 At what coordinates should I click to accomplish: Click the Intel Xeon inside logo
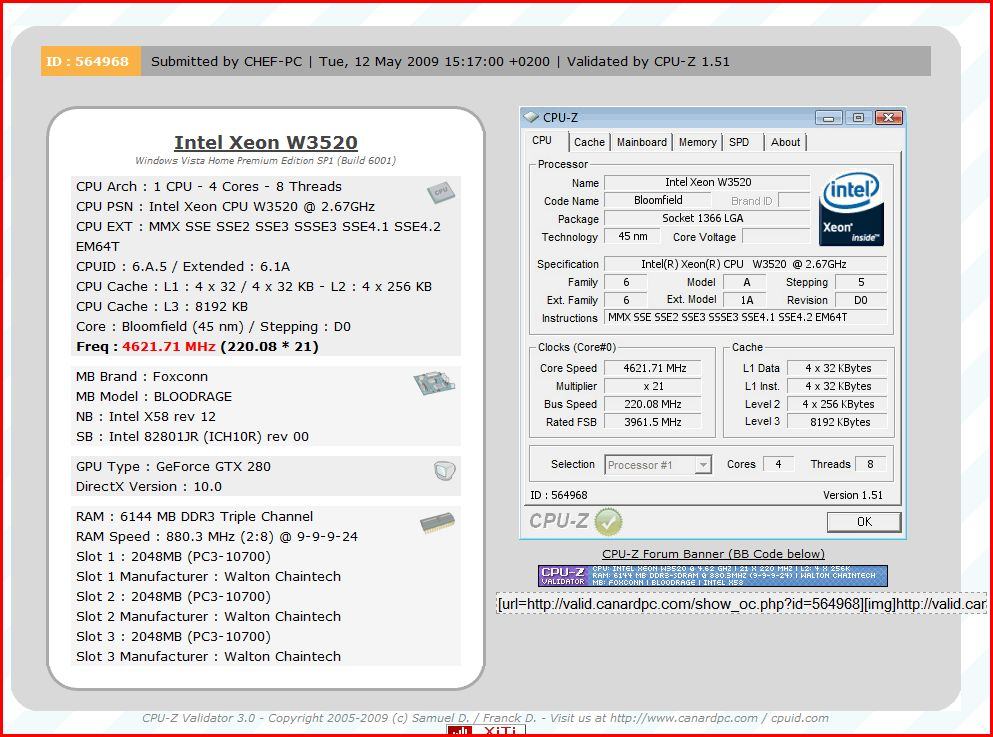click(x=851, y=209)
